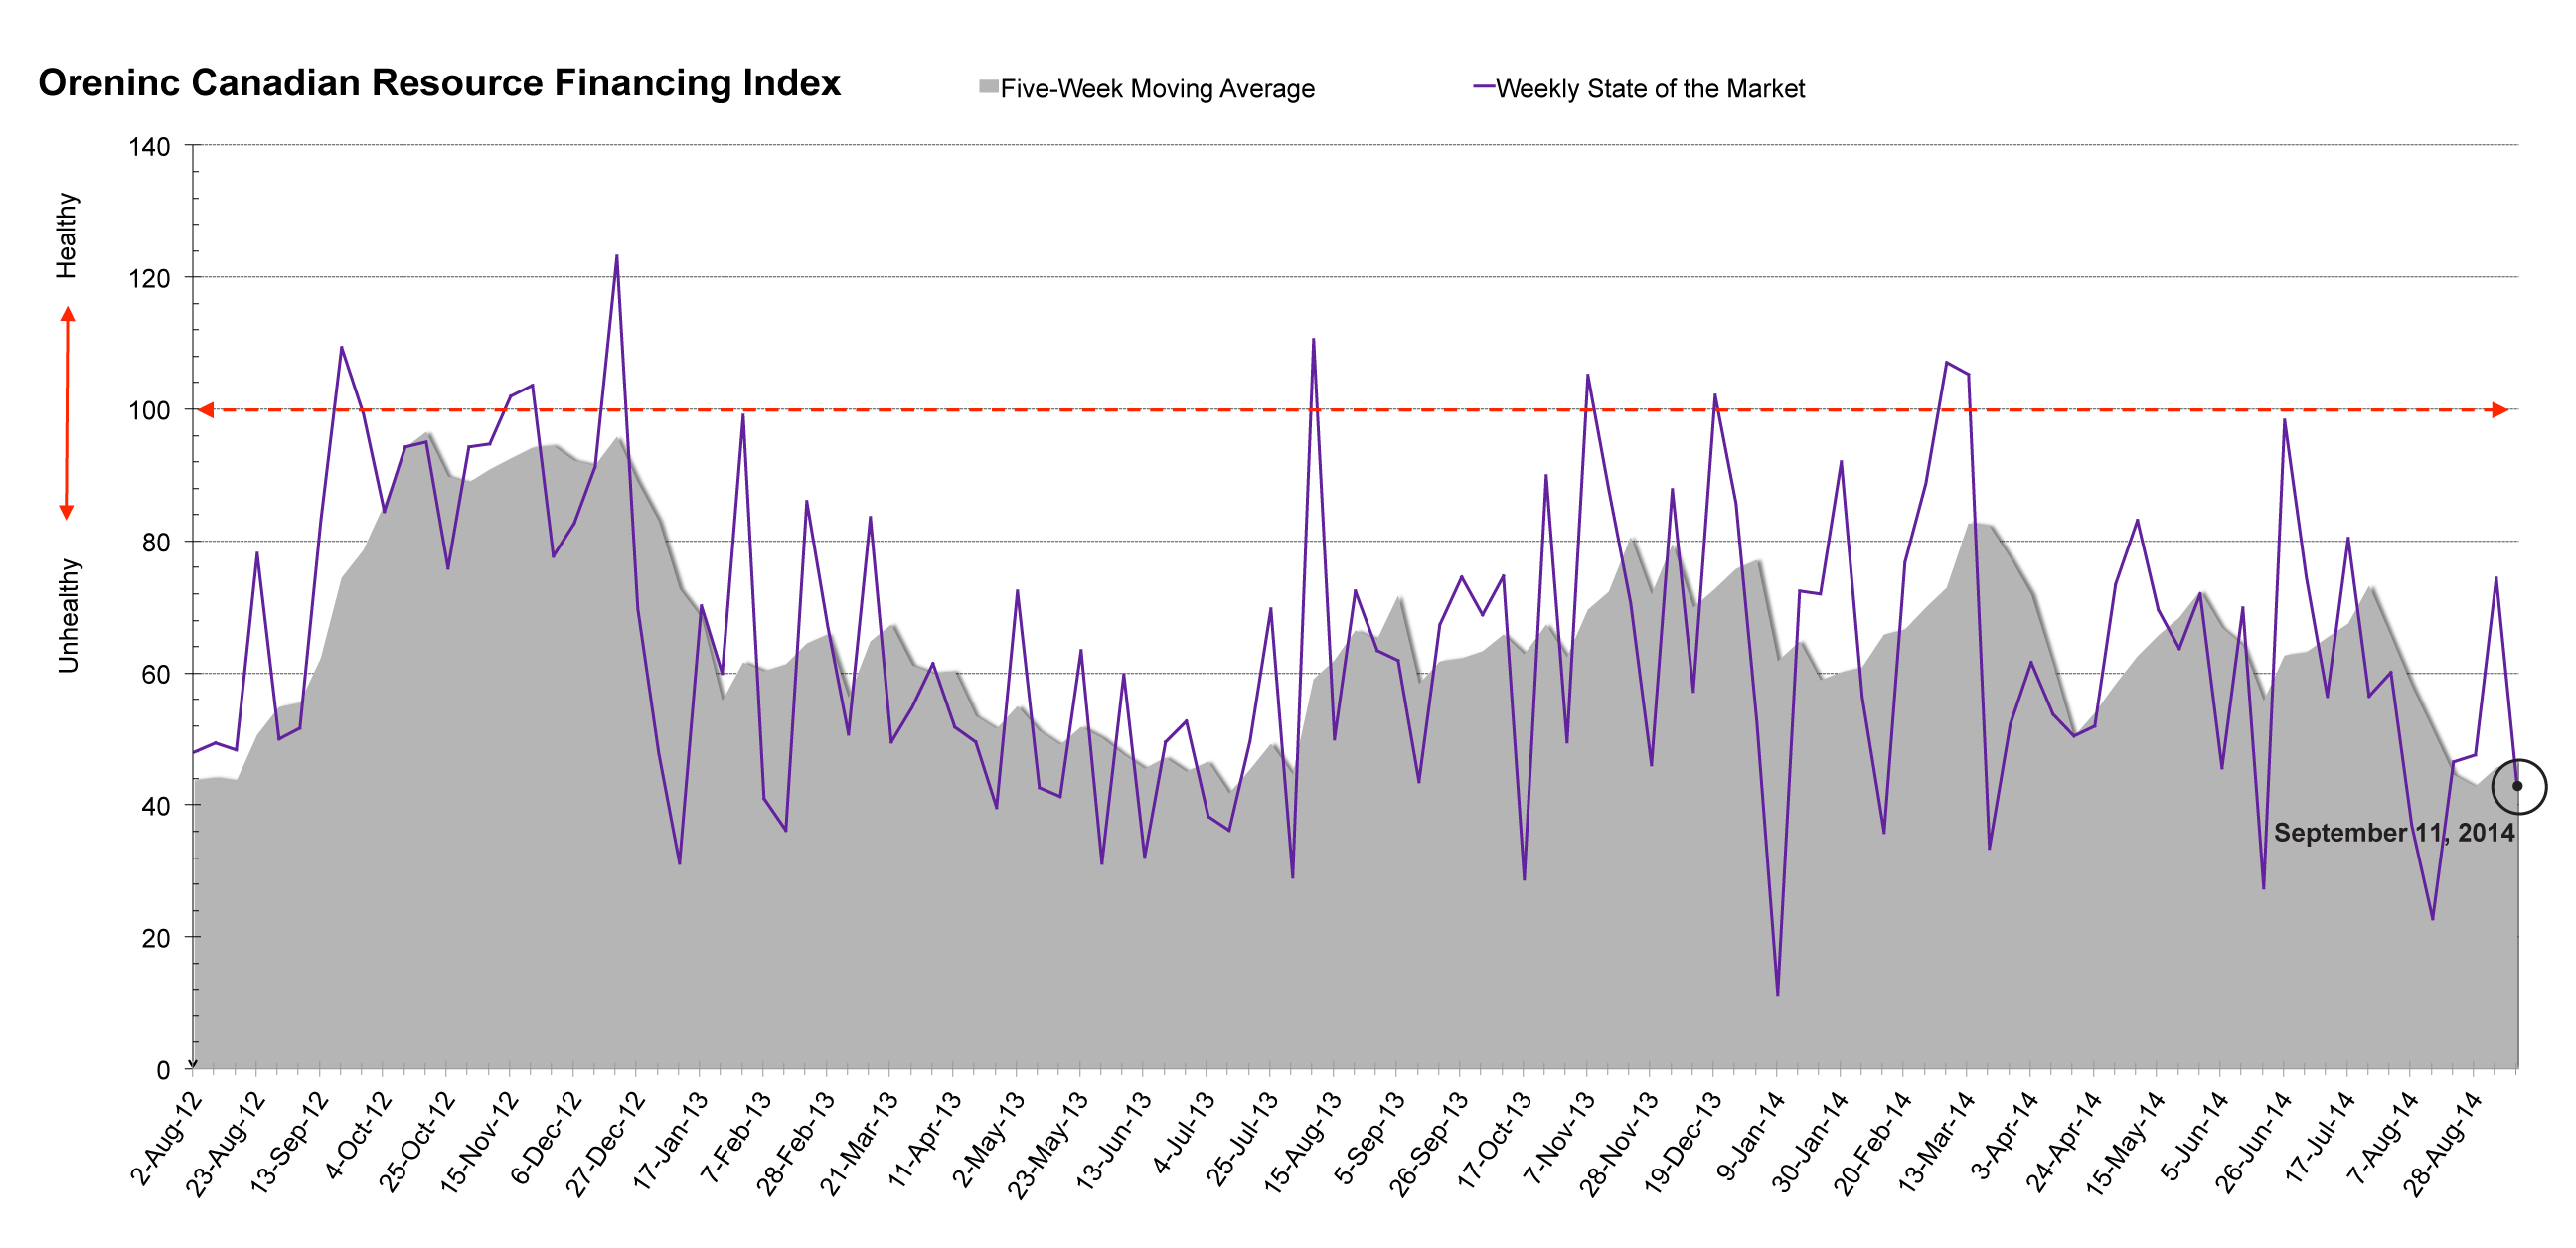Click the x-axis date label 5-Jun-14
This screenshot has height=1248, width=2576.
pyautogui.click(x=2195, y=1137)
